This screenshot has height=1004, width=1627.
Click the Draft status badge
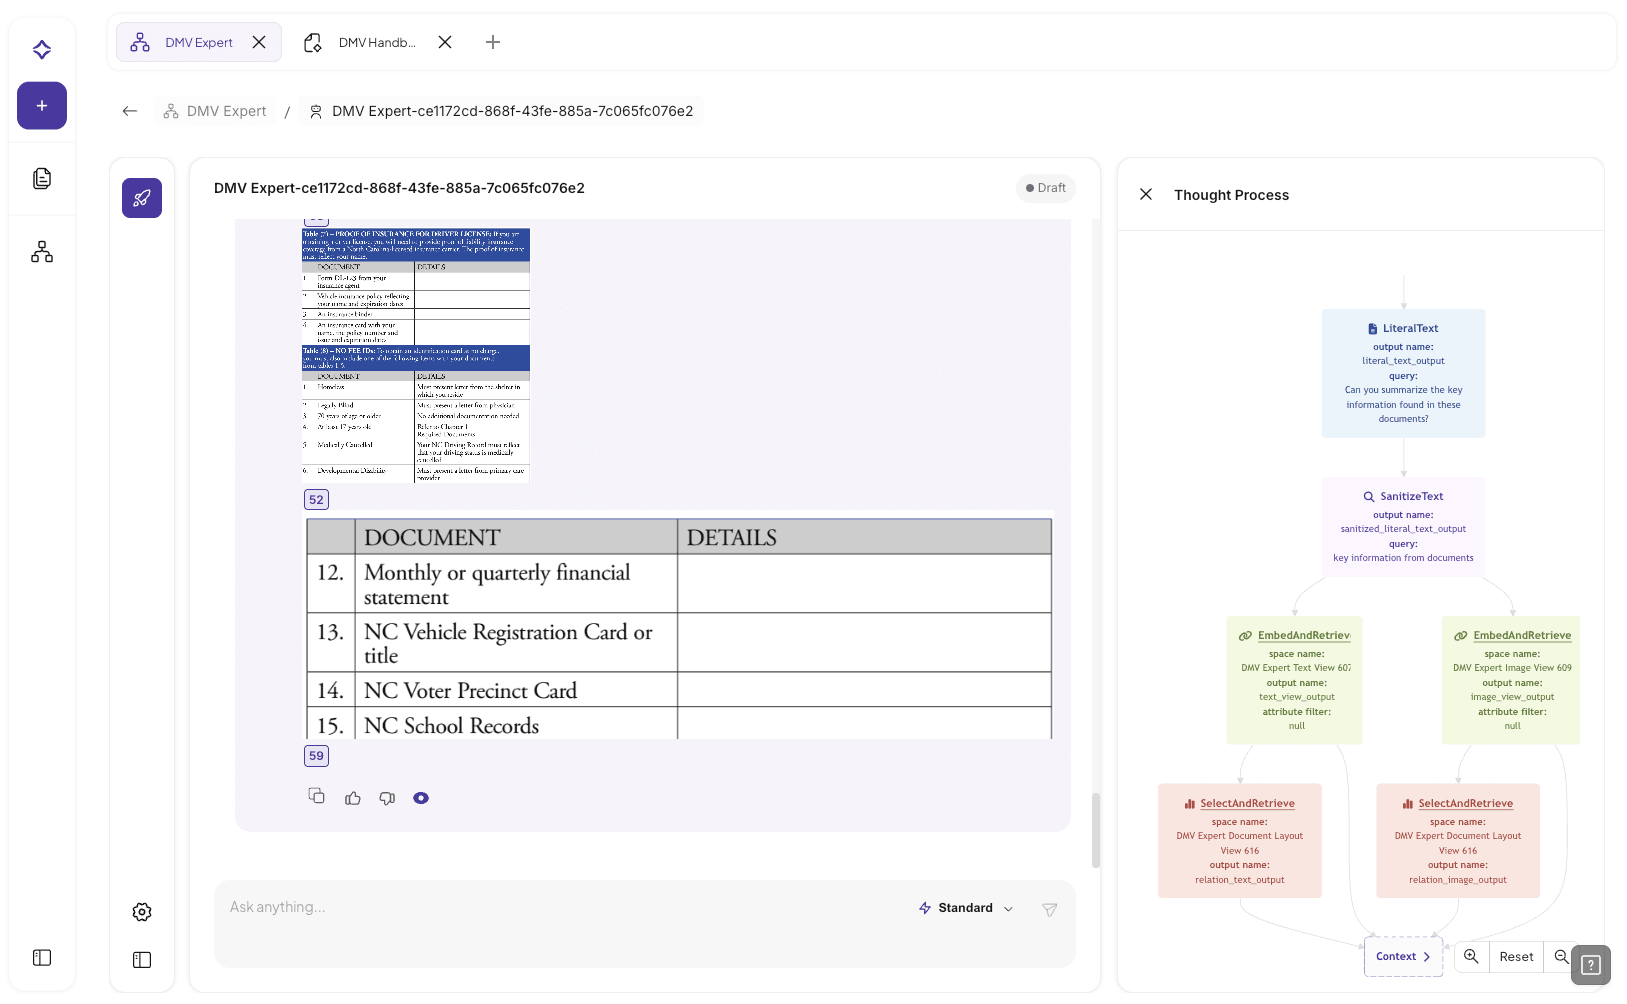(1046, 188)
